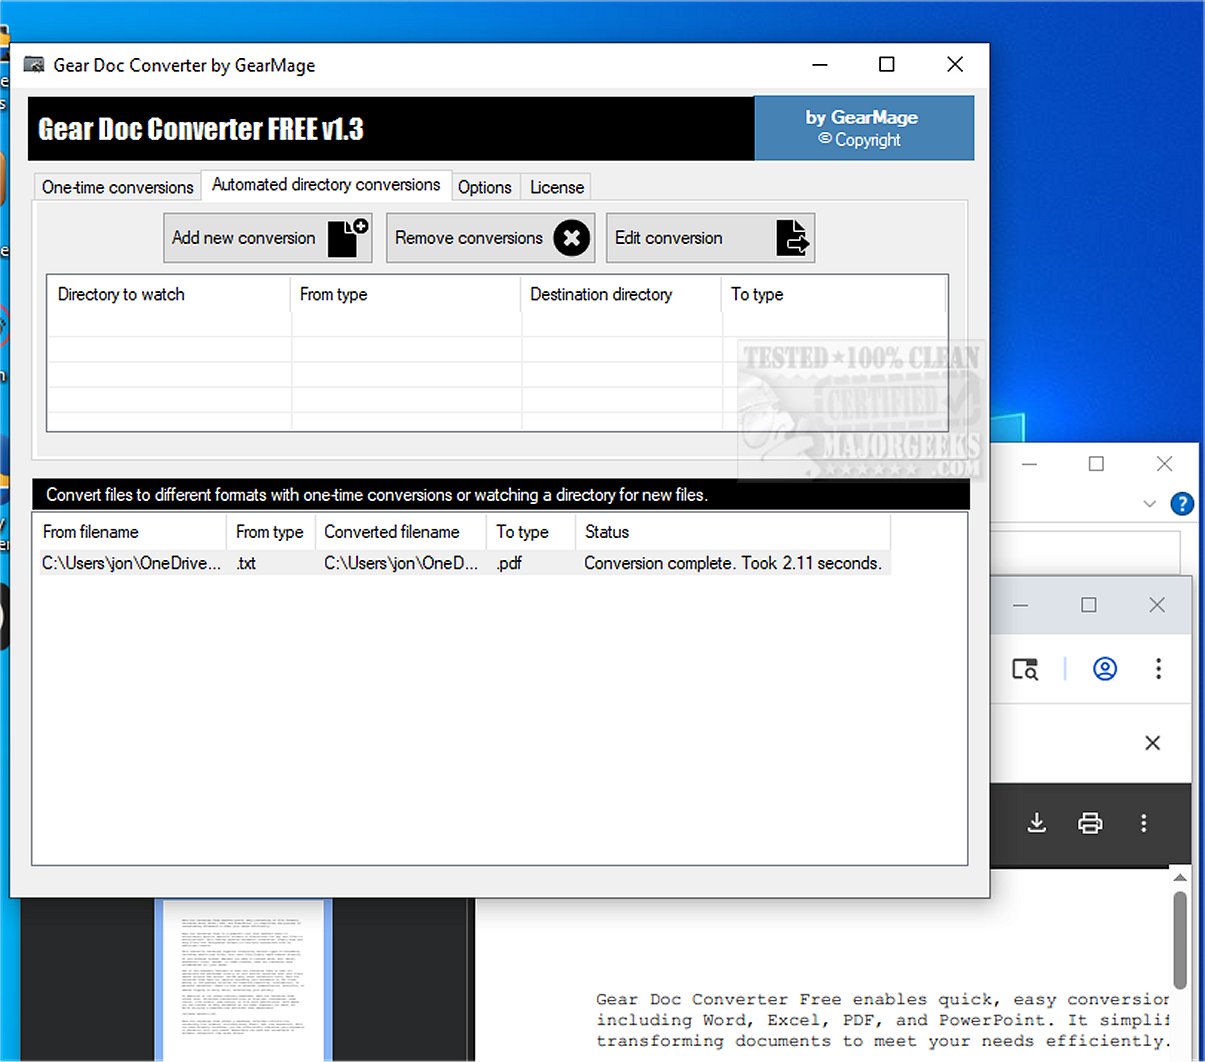Expand the chevron beside the help icon

tap(1149, 504)
